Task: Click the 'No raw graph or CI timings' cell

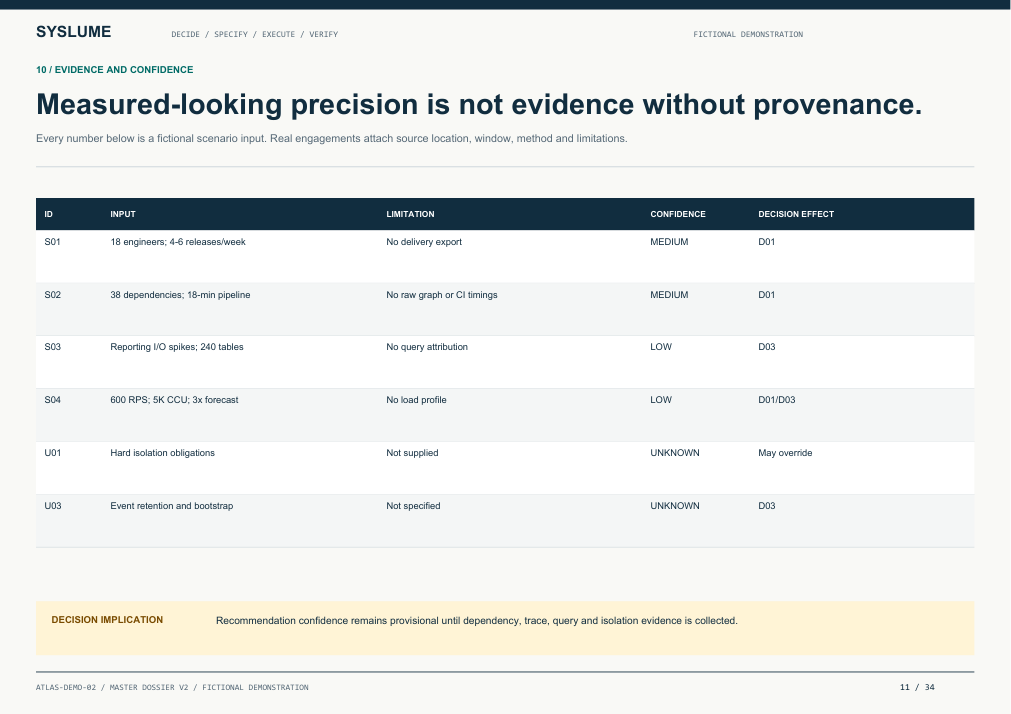Action: 442,295
